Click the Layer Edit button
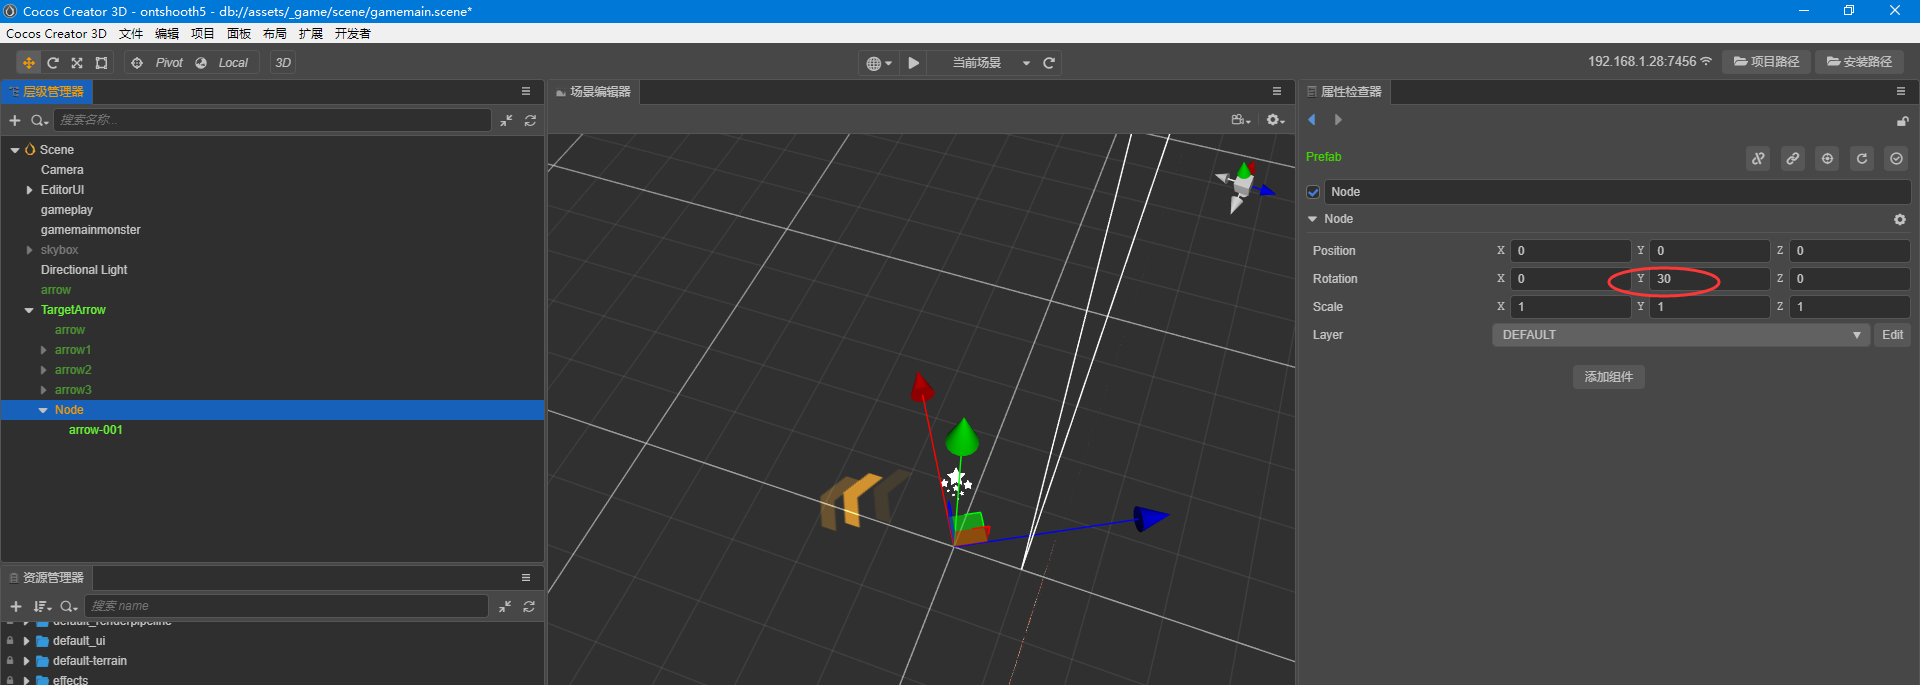Image resolution: width=1920 pixels, height=685 pixels. 1892,335
